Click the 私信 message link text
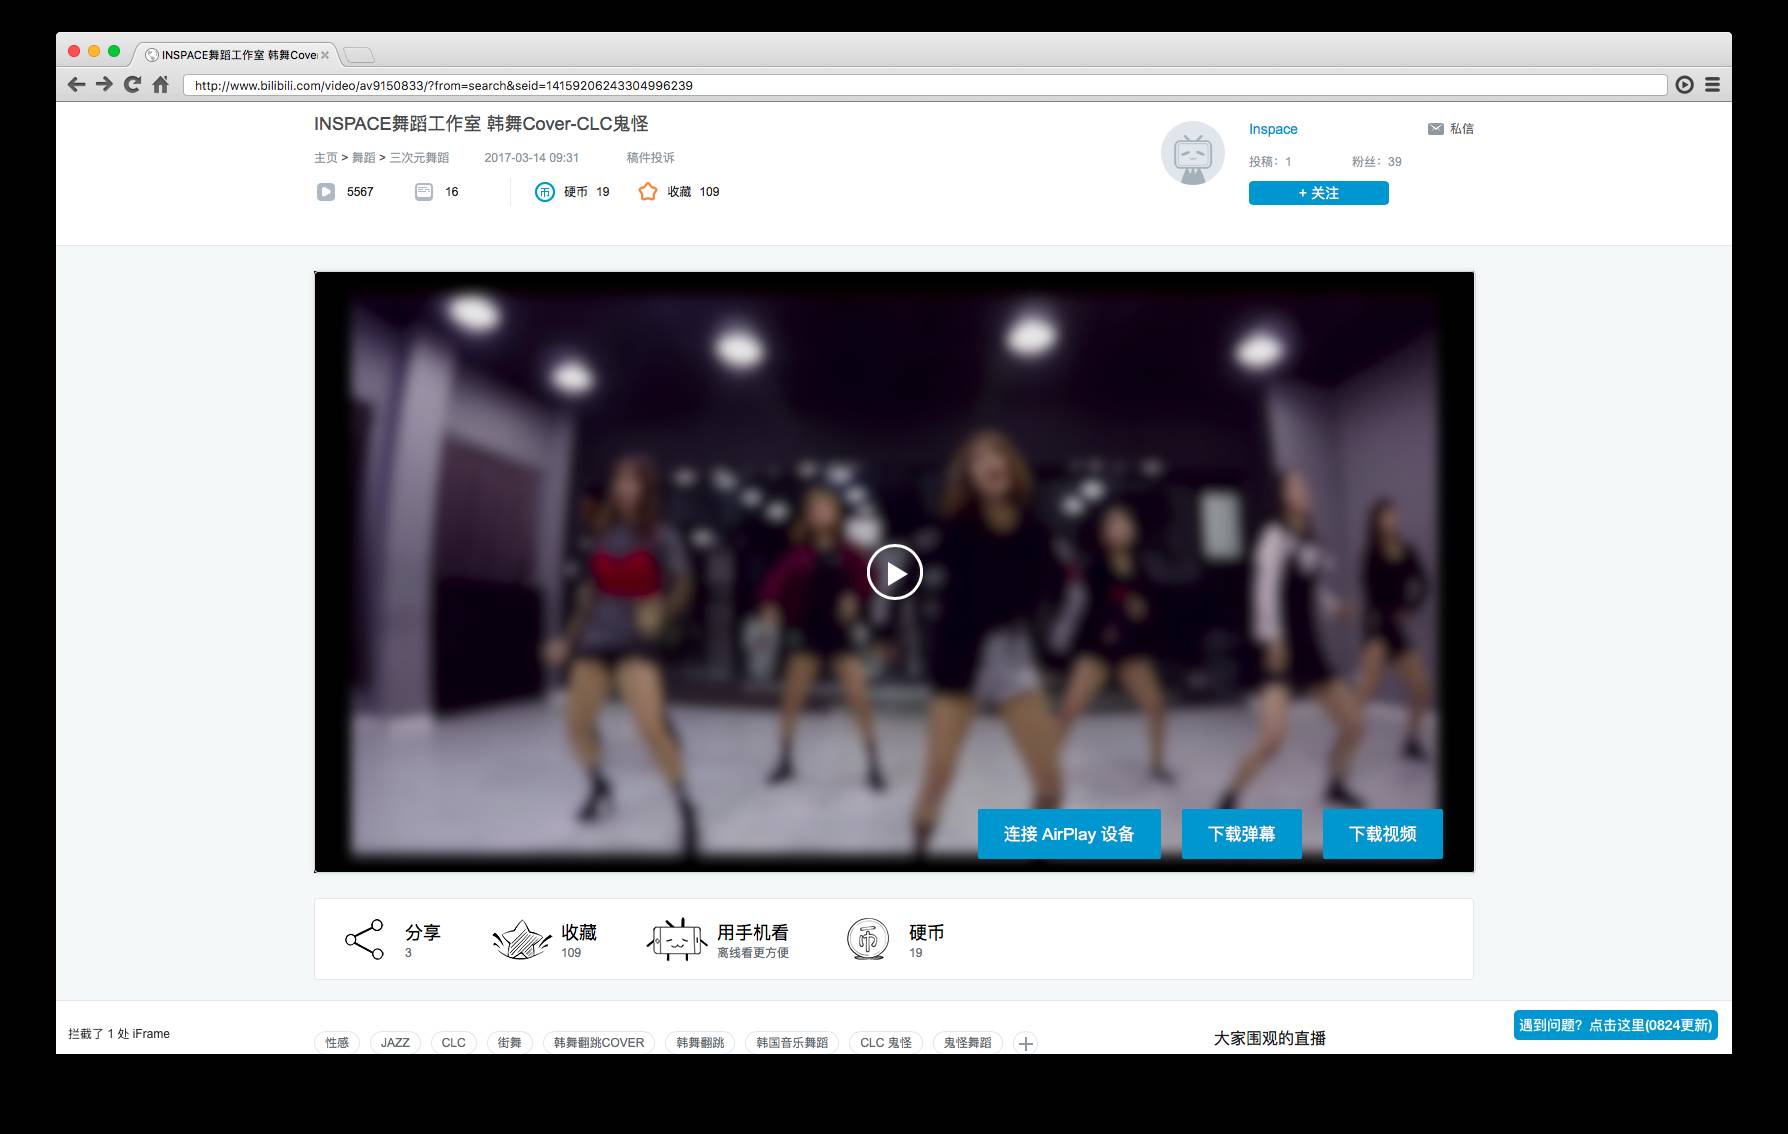This screenshot has height=1134, width=1788. coord(1462,129)
